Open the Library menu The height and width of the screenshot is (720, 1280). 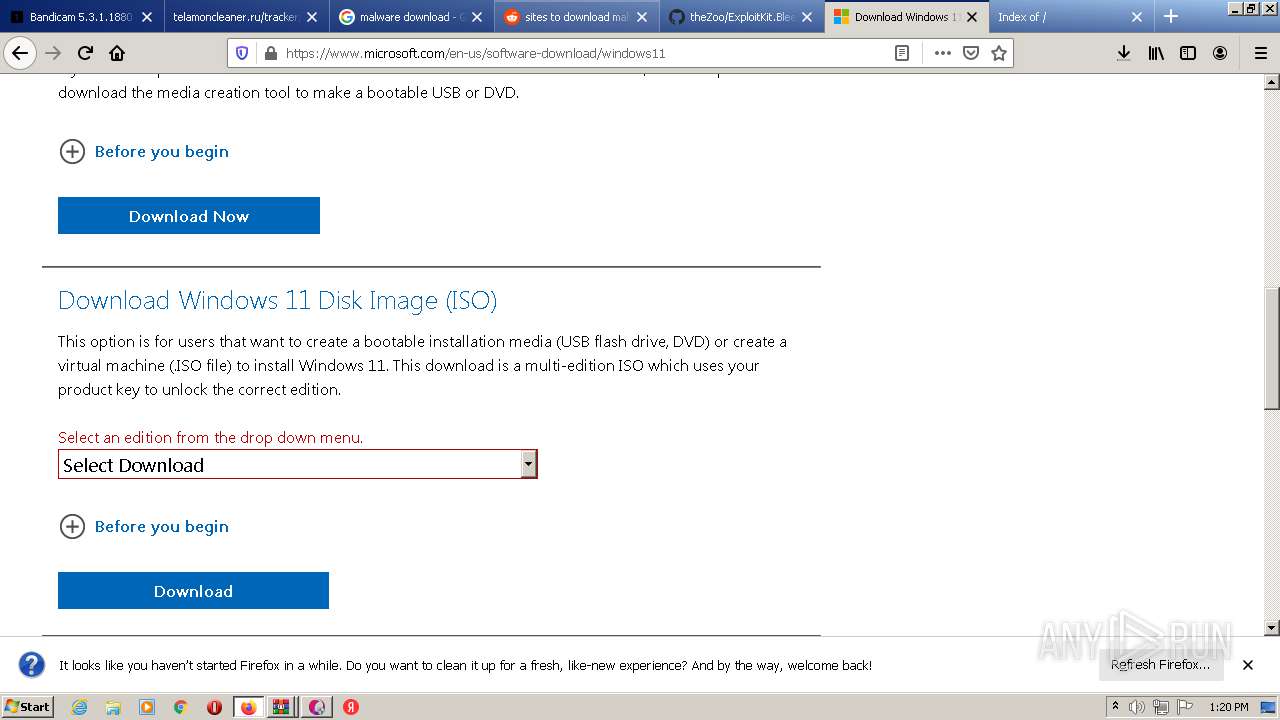pos(1156,53)
